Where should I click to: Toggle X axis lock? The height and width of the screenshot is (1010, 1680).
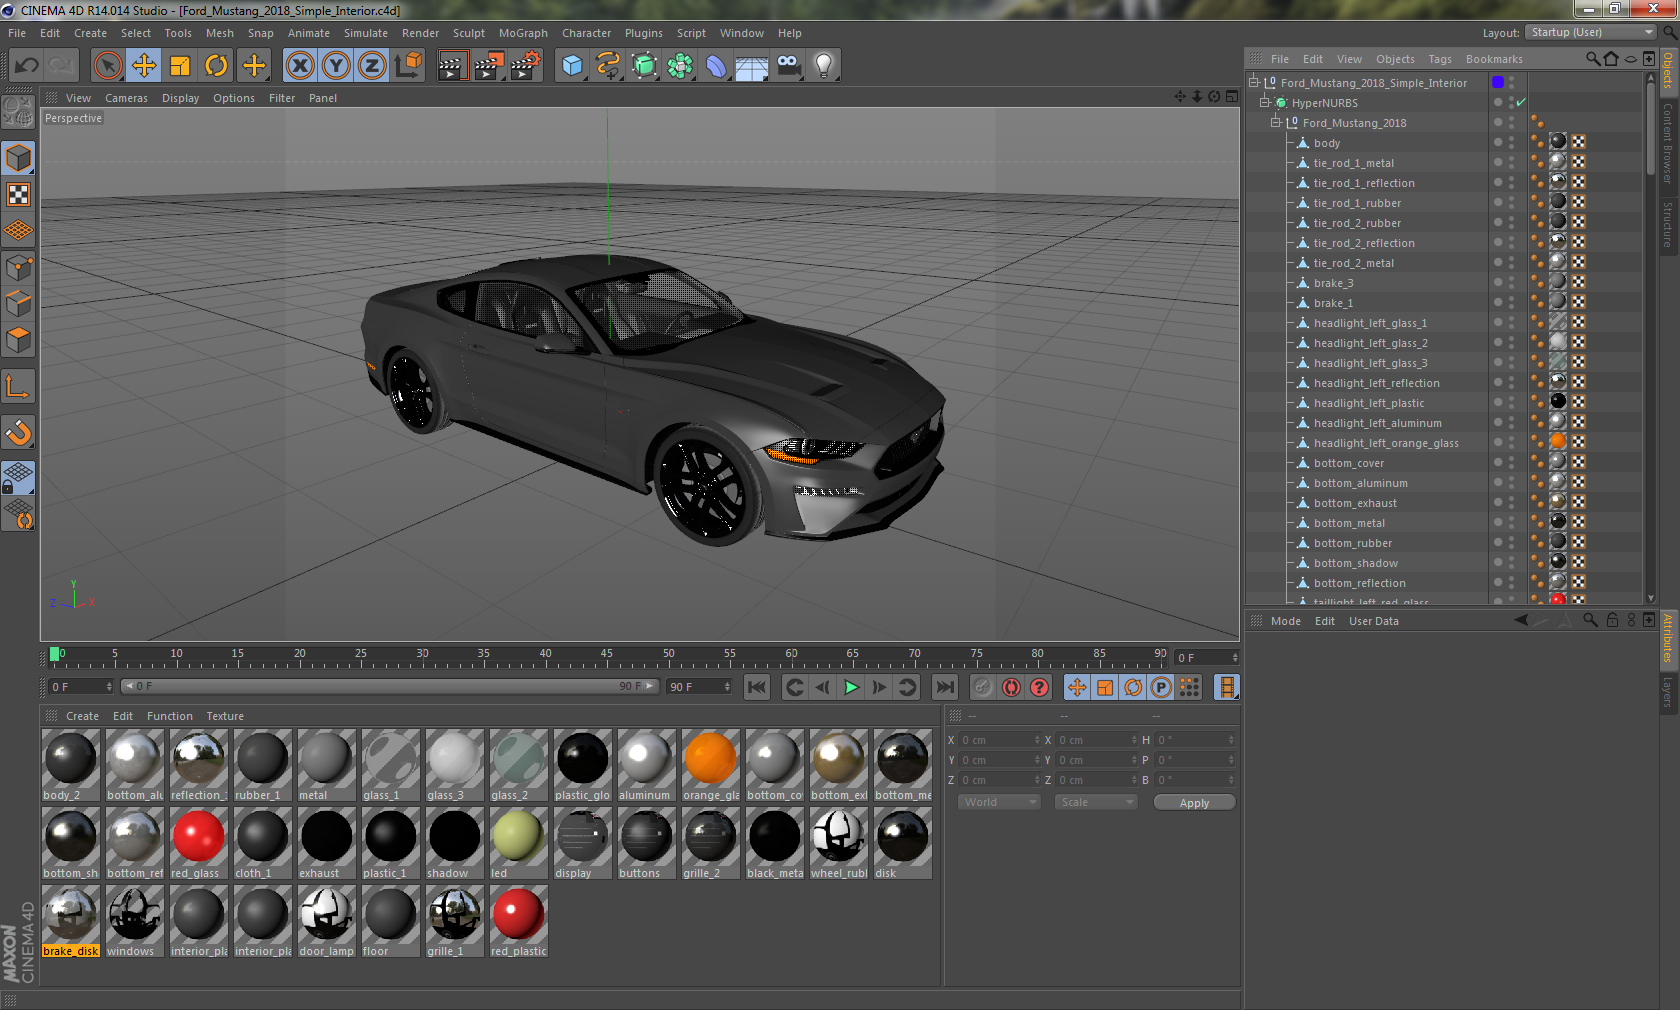[x=300, y=66]
